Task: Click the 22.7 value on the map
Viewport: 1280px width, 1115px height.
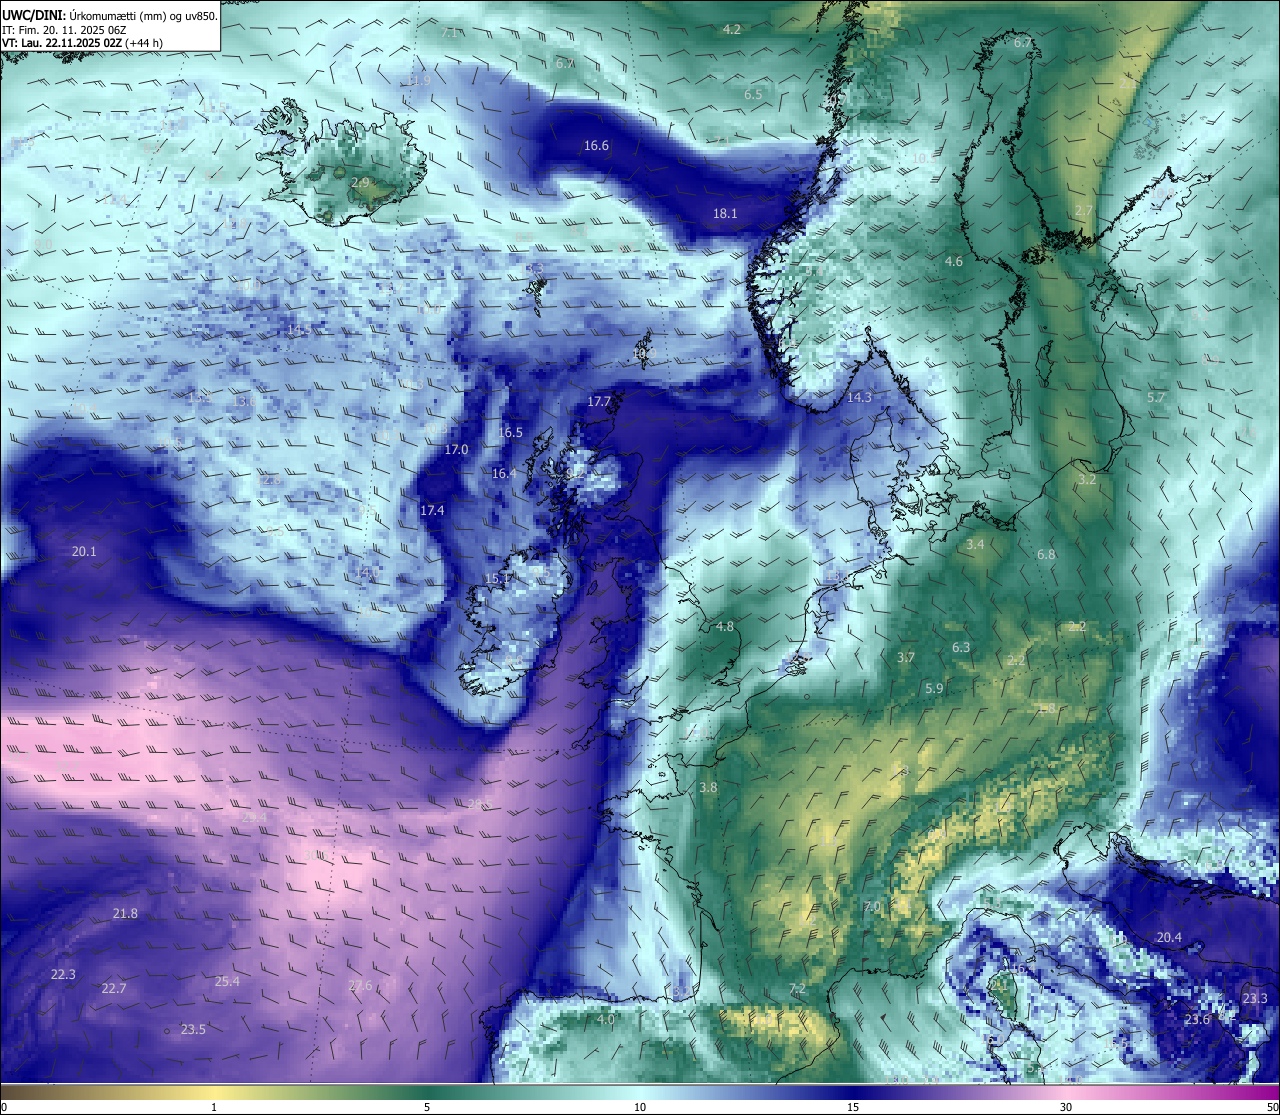Action: click(x=114, y=989)
